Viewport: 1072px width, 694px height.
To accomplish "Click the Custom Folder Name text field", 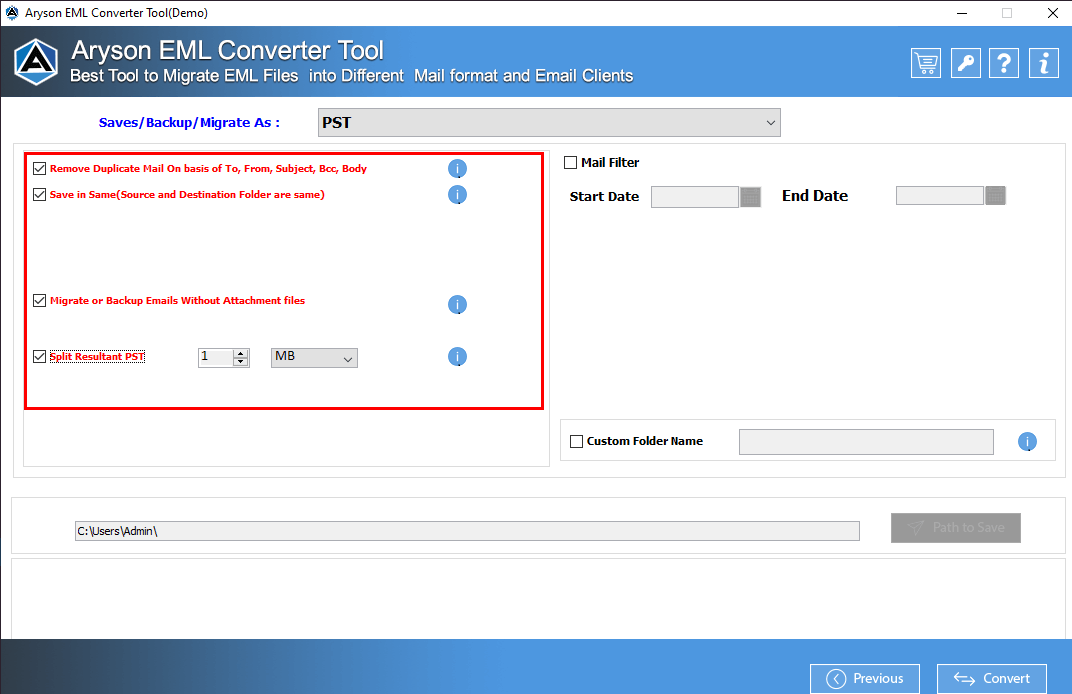I will coord(866,442).
